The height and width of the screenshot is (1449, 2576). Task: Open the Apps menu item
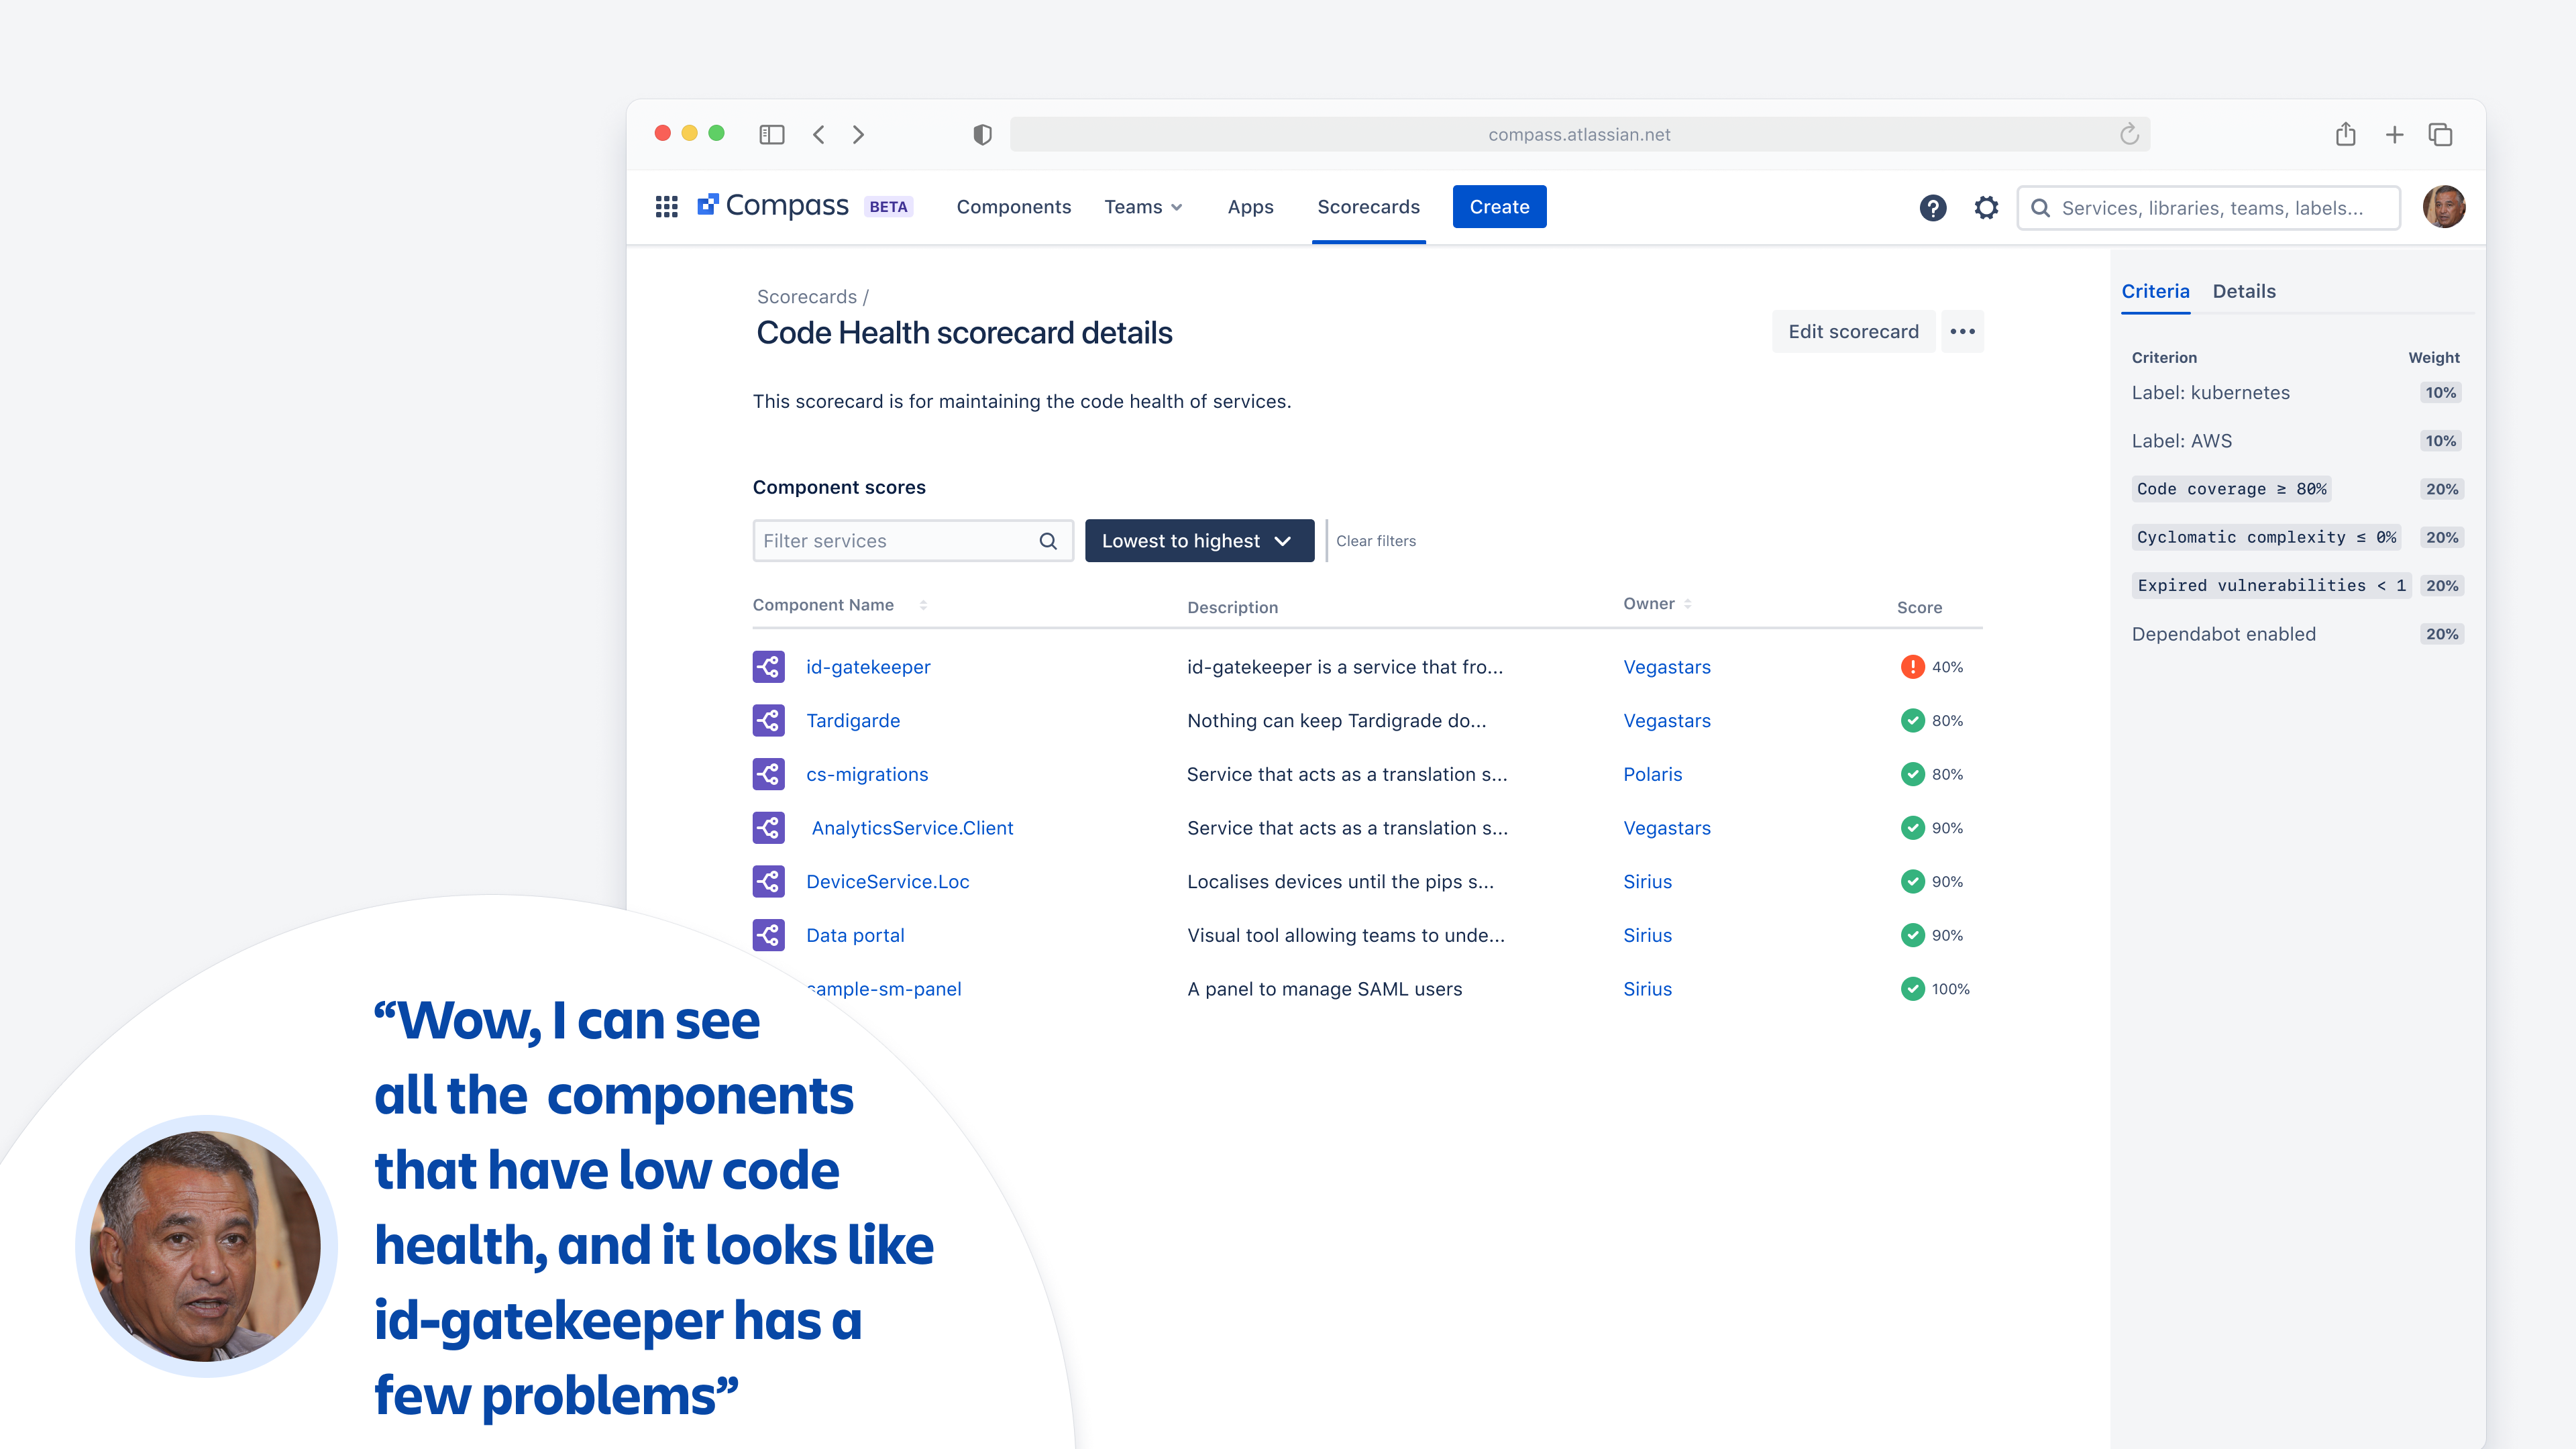tap(1250, 207)
